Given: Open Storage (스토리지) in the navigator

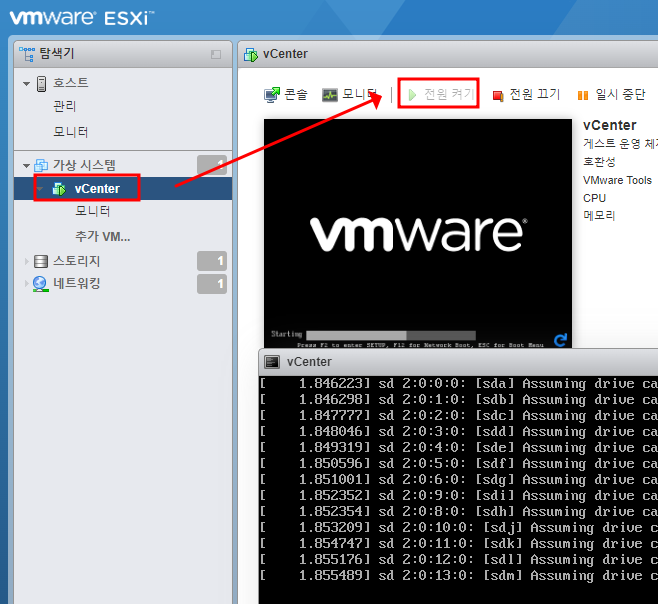Looking at the screenshot, I should (76, 261).
